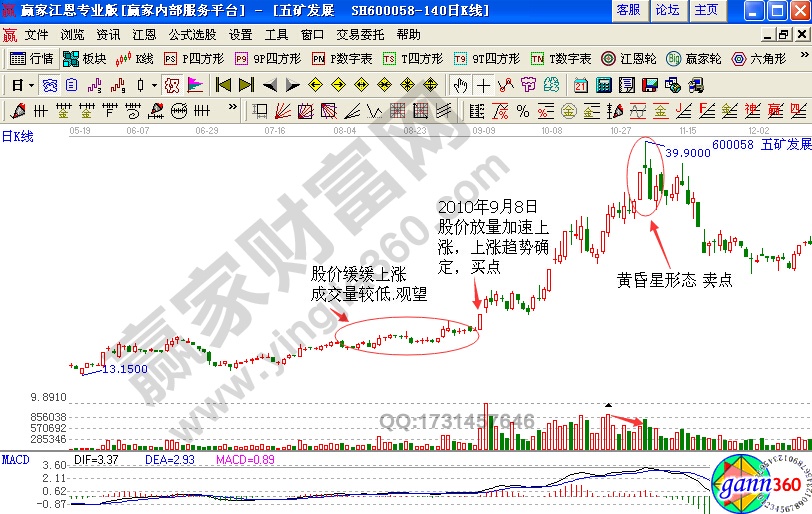Click the 客服 button in title bar
812x514 pixels.
point(628,10)
